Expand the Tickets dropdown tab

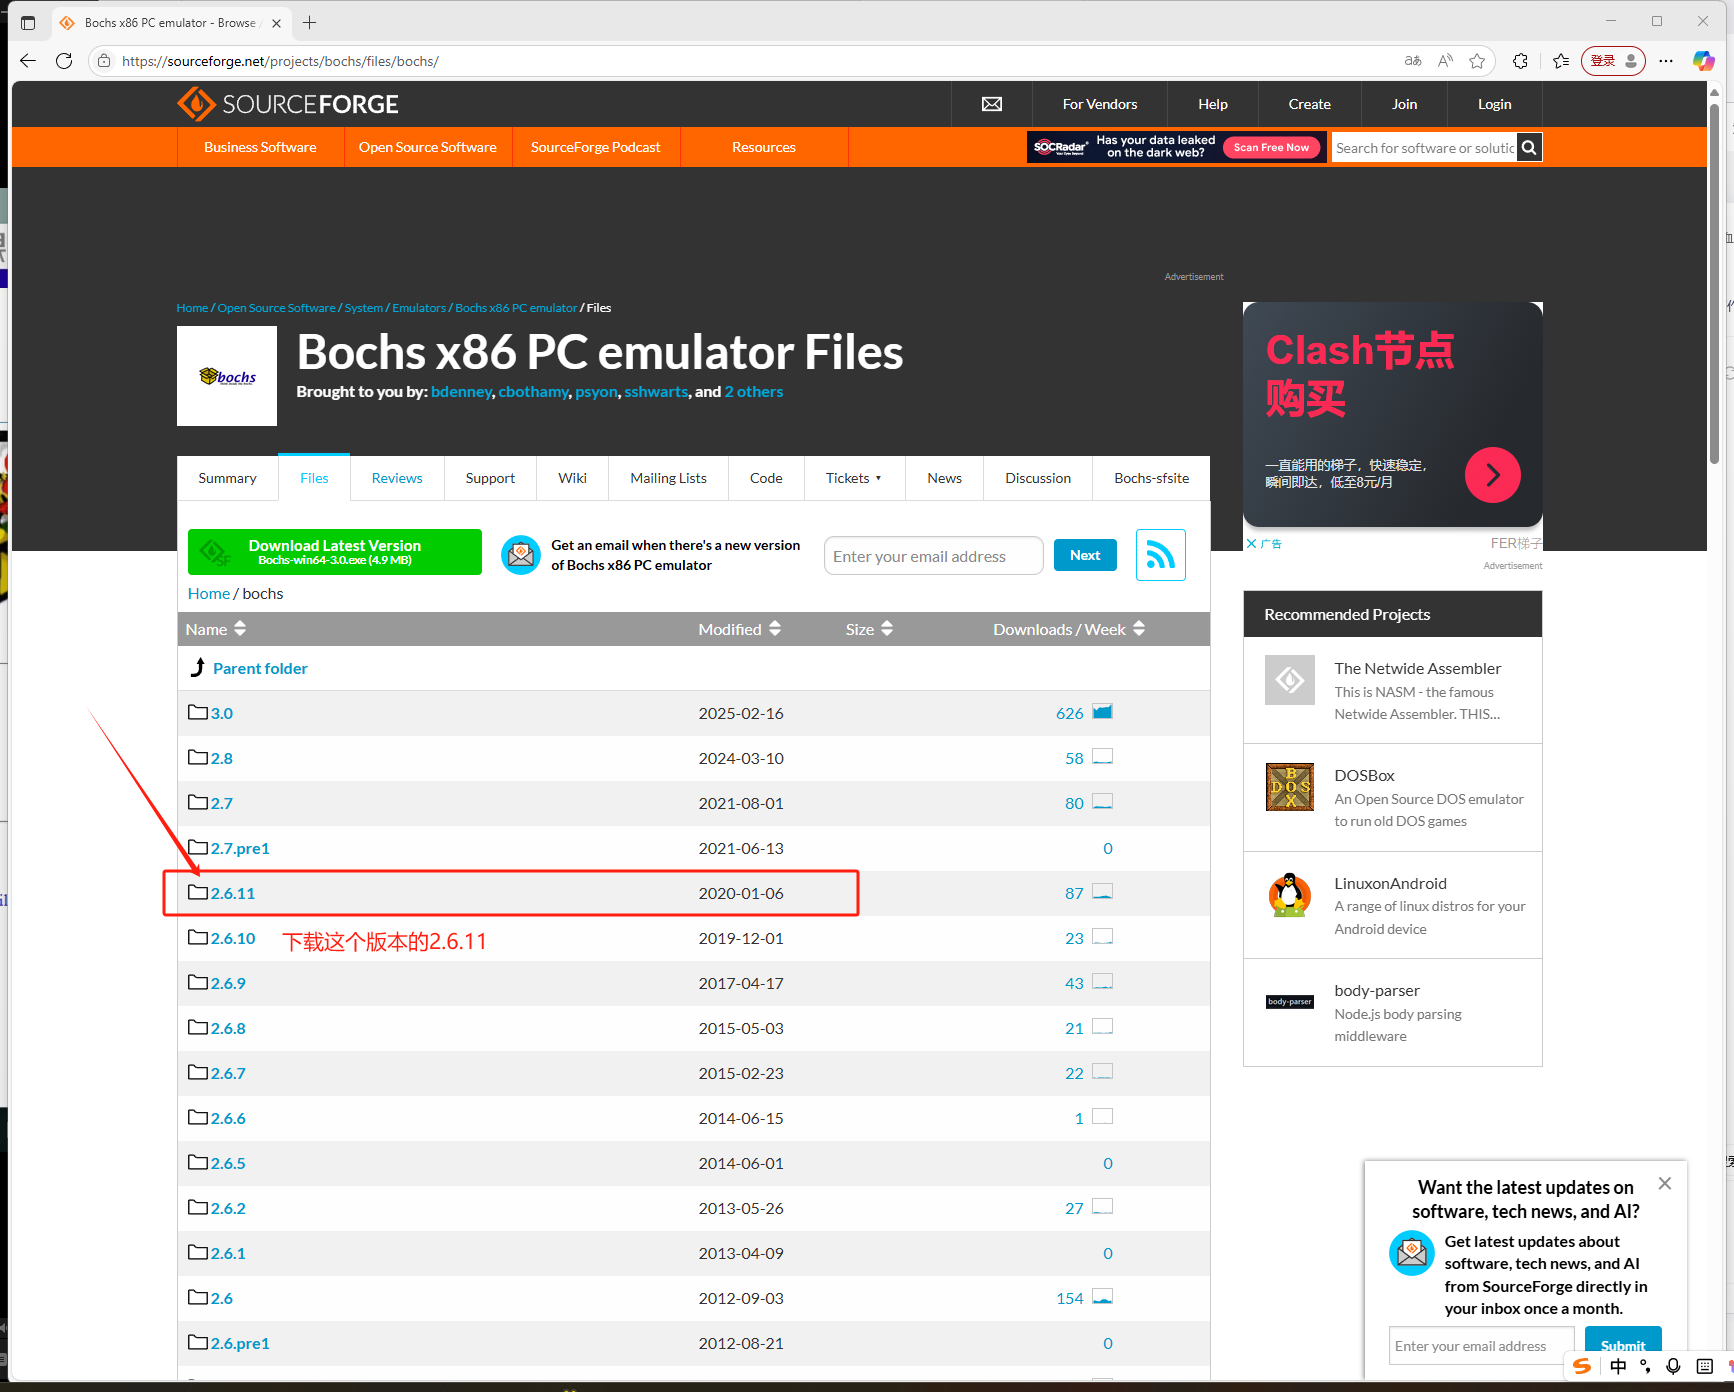coord(854,478)
